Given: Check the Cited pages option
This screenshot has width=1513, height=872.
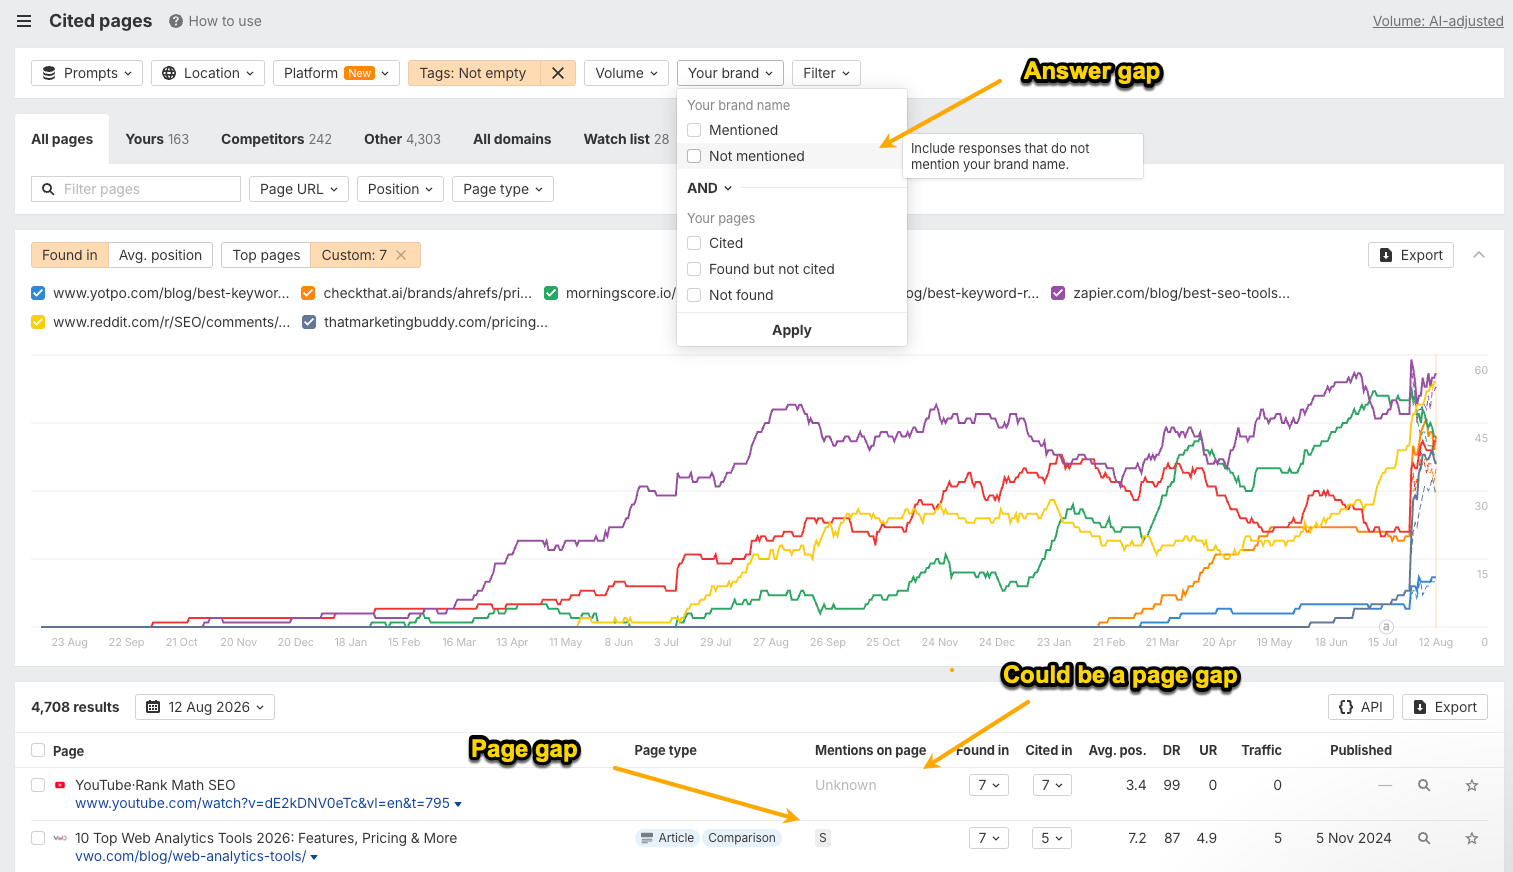Looking at the screenshot, I should pos(694,243).
